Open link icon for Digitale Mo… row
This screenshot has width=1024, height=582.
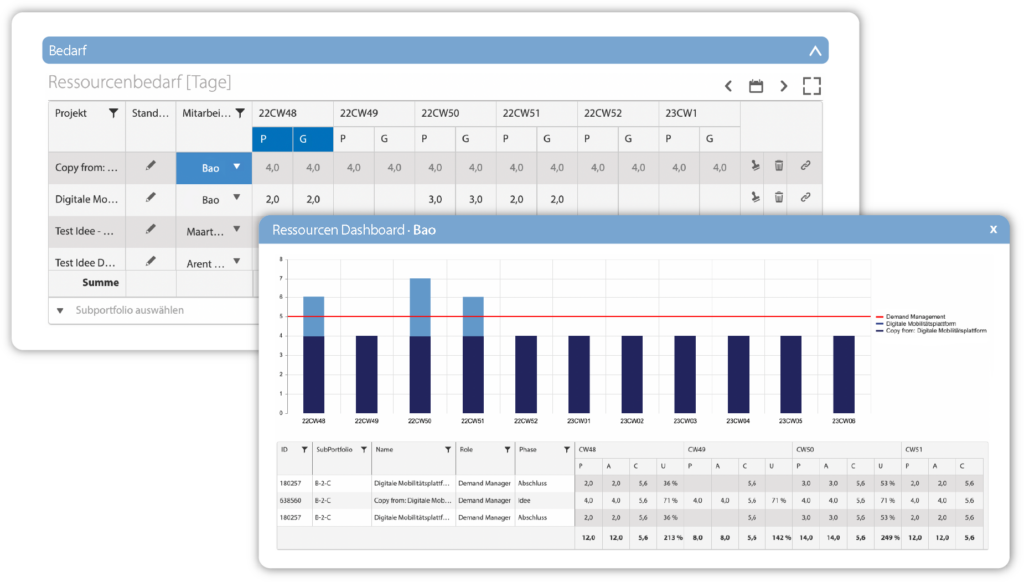click(x=805, y=199)
